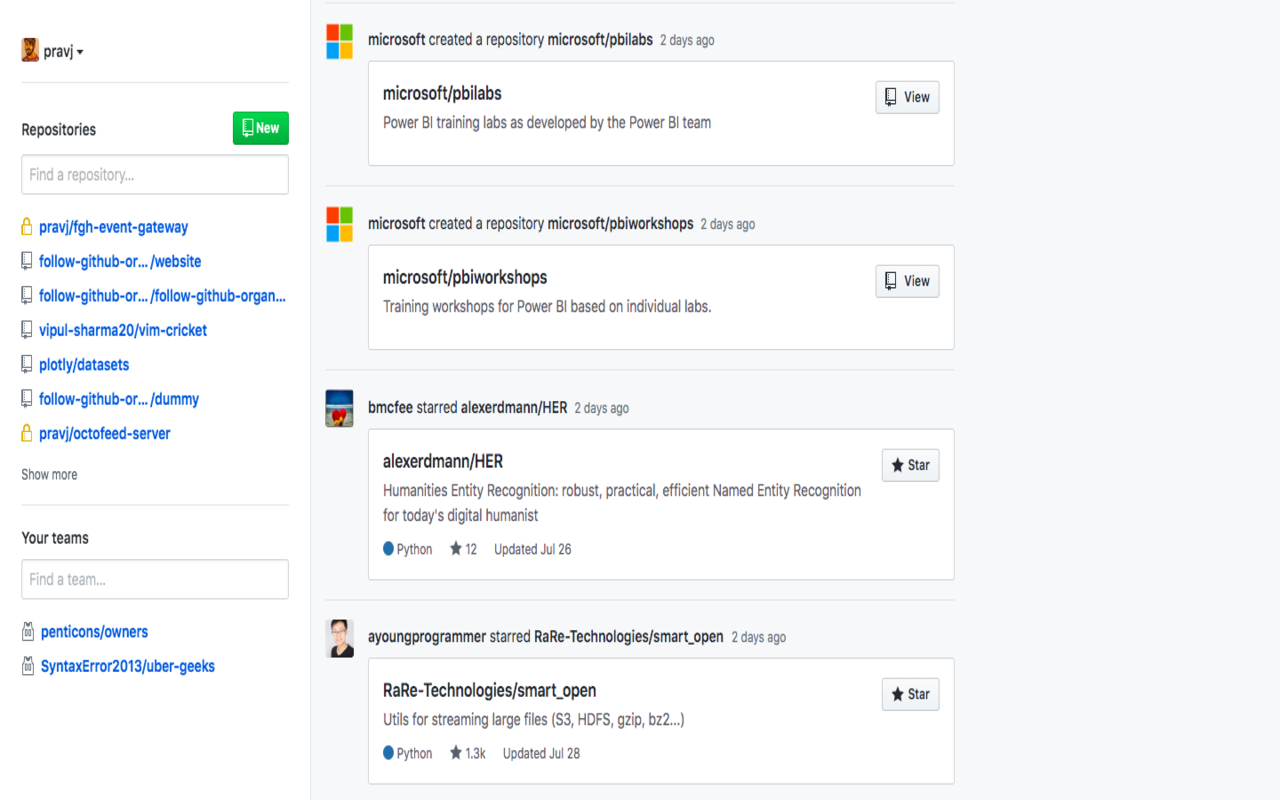
Task: Open the SyntaxError2013/uber-geeks team
Action: (x=127, y=666)
